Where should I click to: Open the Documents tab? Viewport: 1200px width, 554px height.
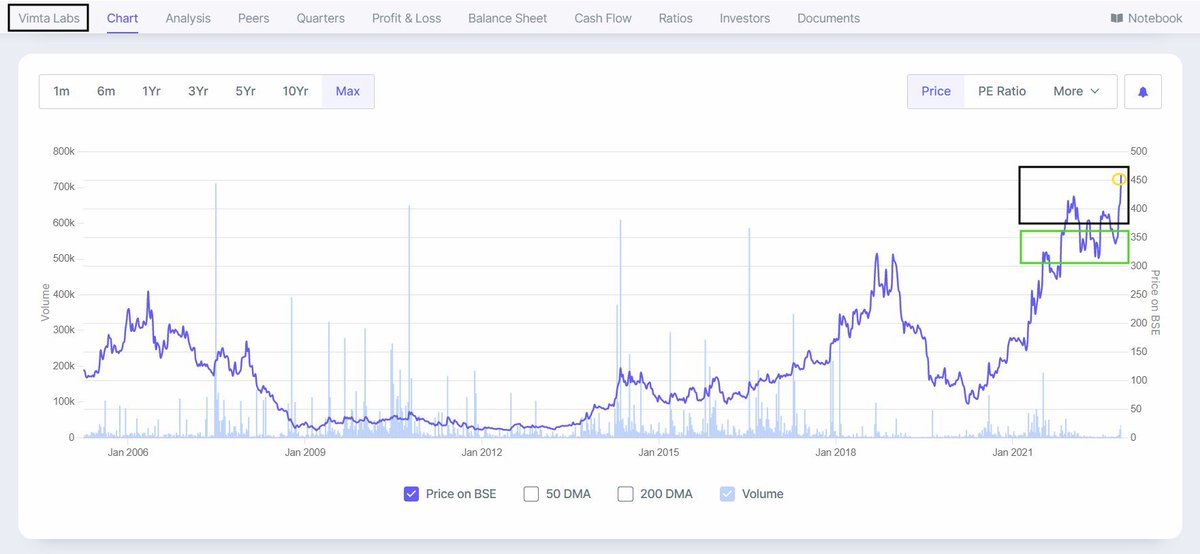(828, 18)
